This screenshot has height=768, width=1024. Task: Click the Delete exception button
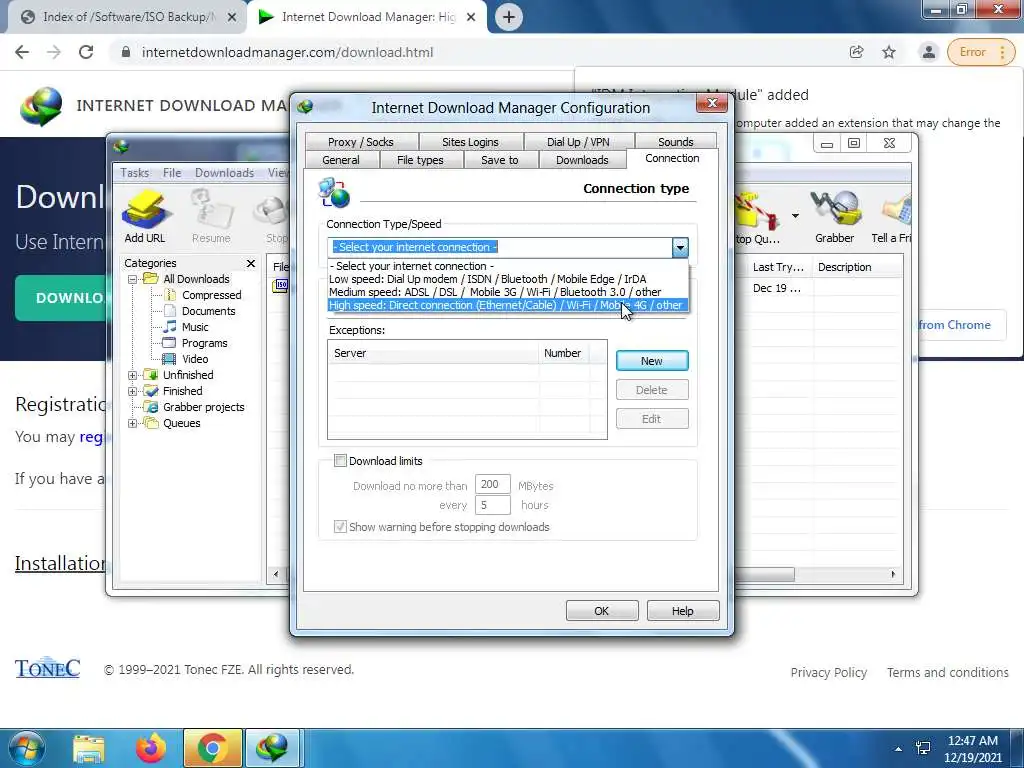(x=652, y=390)
